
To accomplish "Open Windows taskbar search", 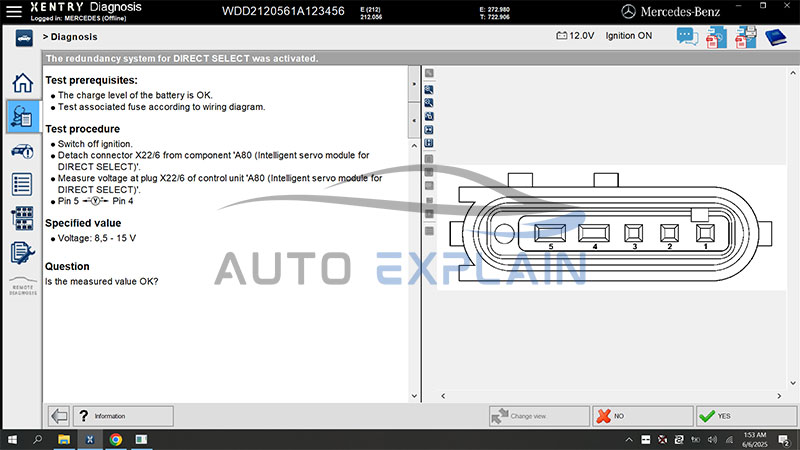I will [38, 439].
